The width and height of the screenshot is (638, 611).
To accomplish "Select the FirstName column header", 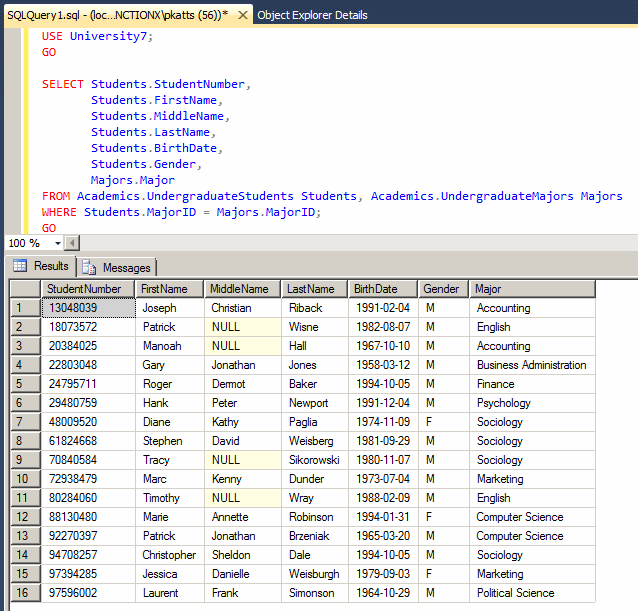I will [x=169, y=289].
